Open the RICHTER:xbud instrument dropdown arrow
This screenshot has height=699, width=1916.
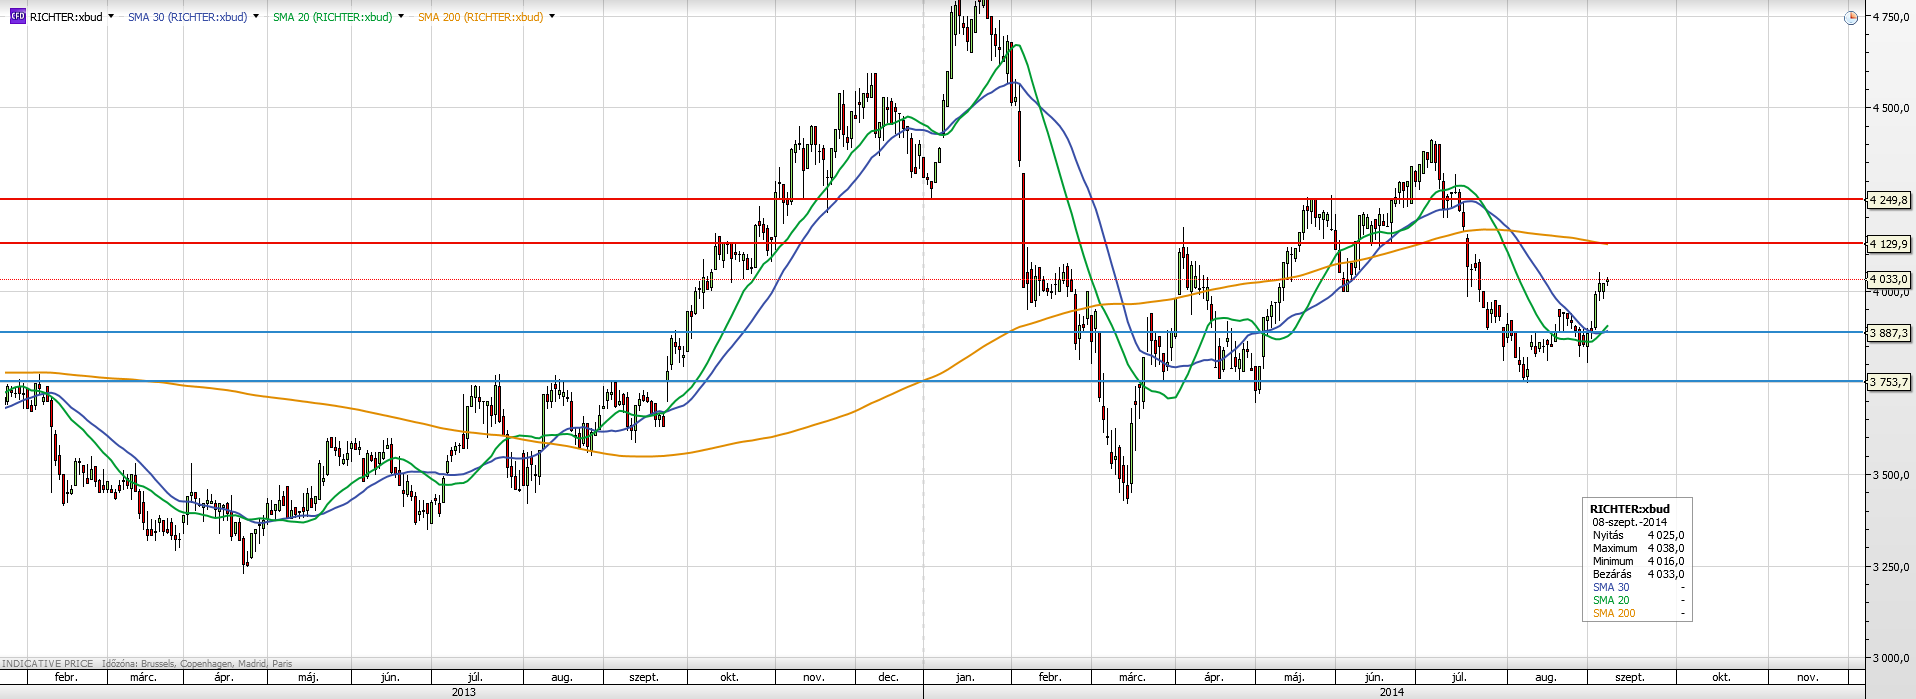click(110, 17)
